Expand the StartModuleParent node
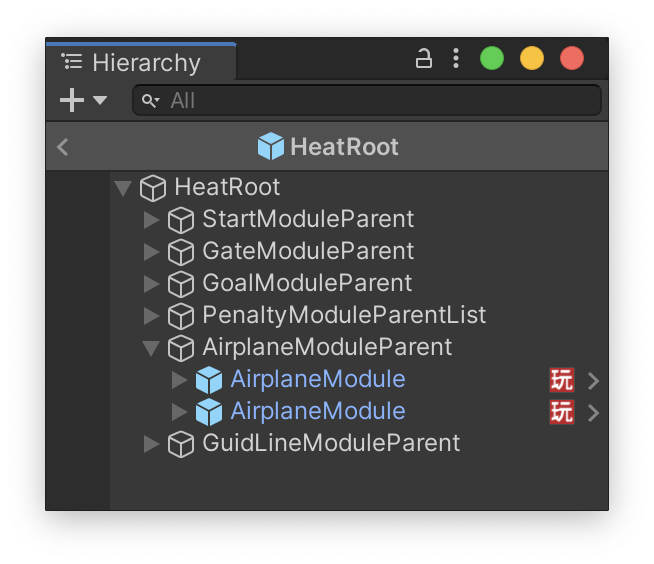The image size is (654, 564). tap(151, 219)
